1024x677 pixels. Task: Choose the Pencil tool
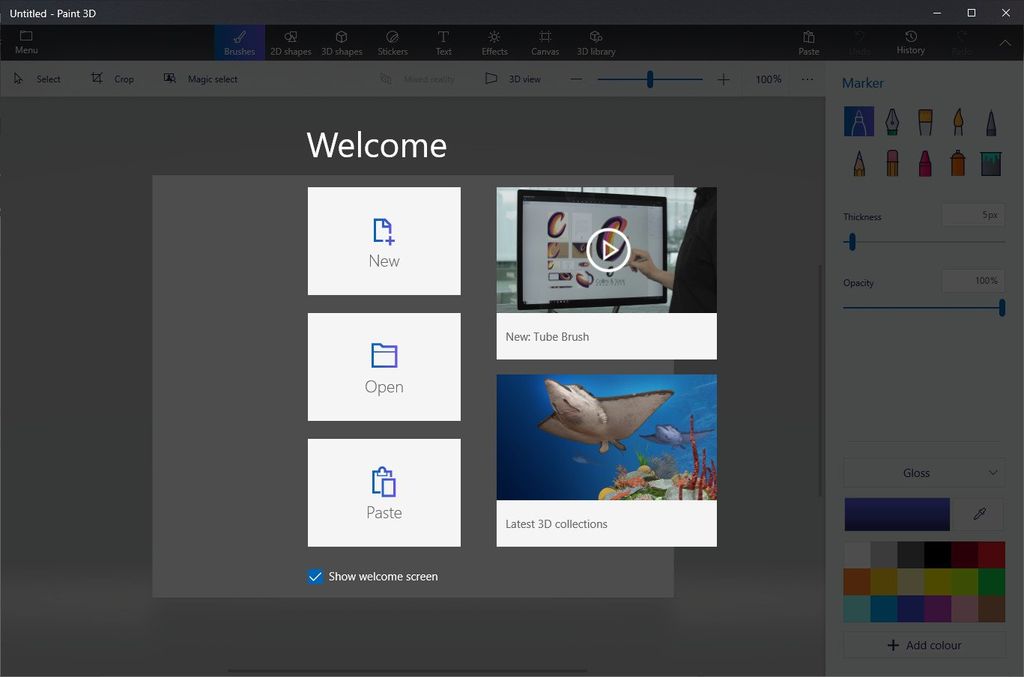pyautogui.click(x=858, y=162)
